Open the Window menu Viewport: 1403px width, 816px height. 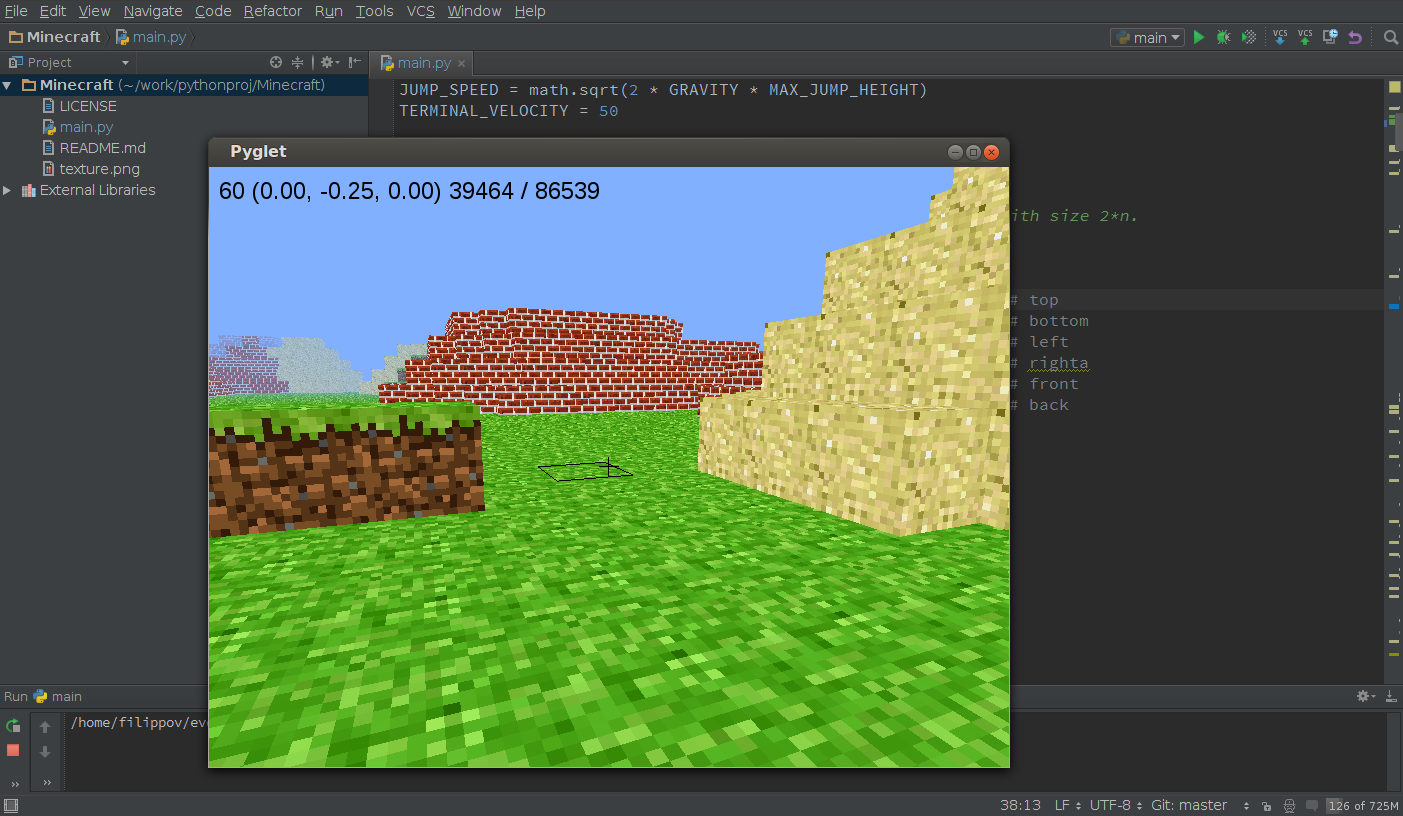coord(475,11)
